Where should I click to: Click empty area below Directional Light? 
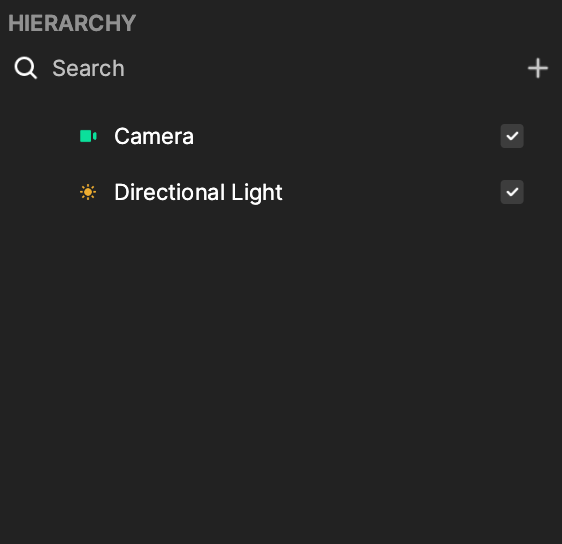tap(281, 358)
